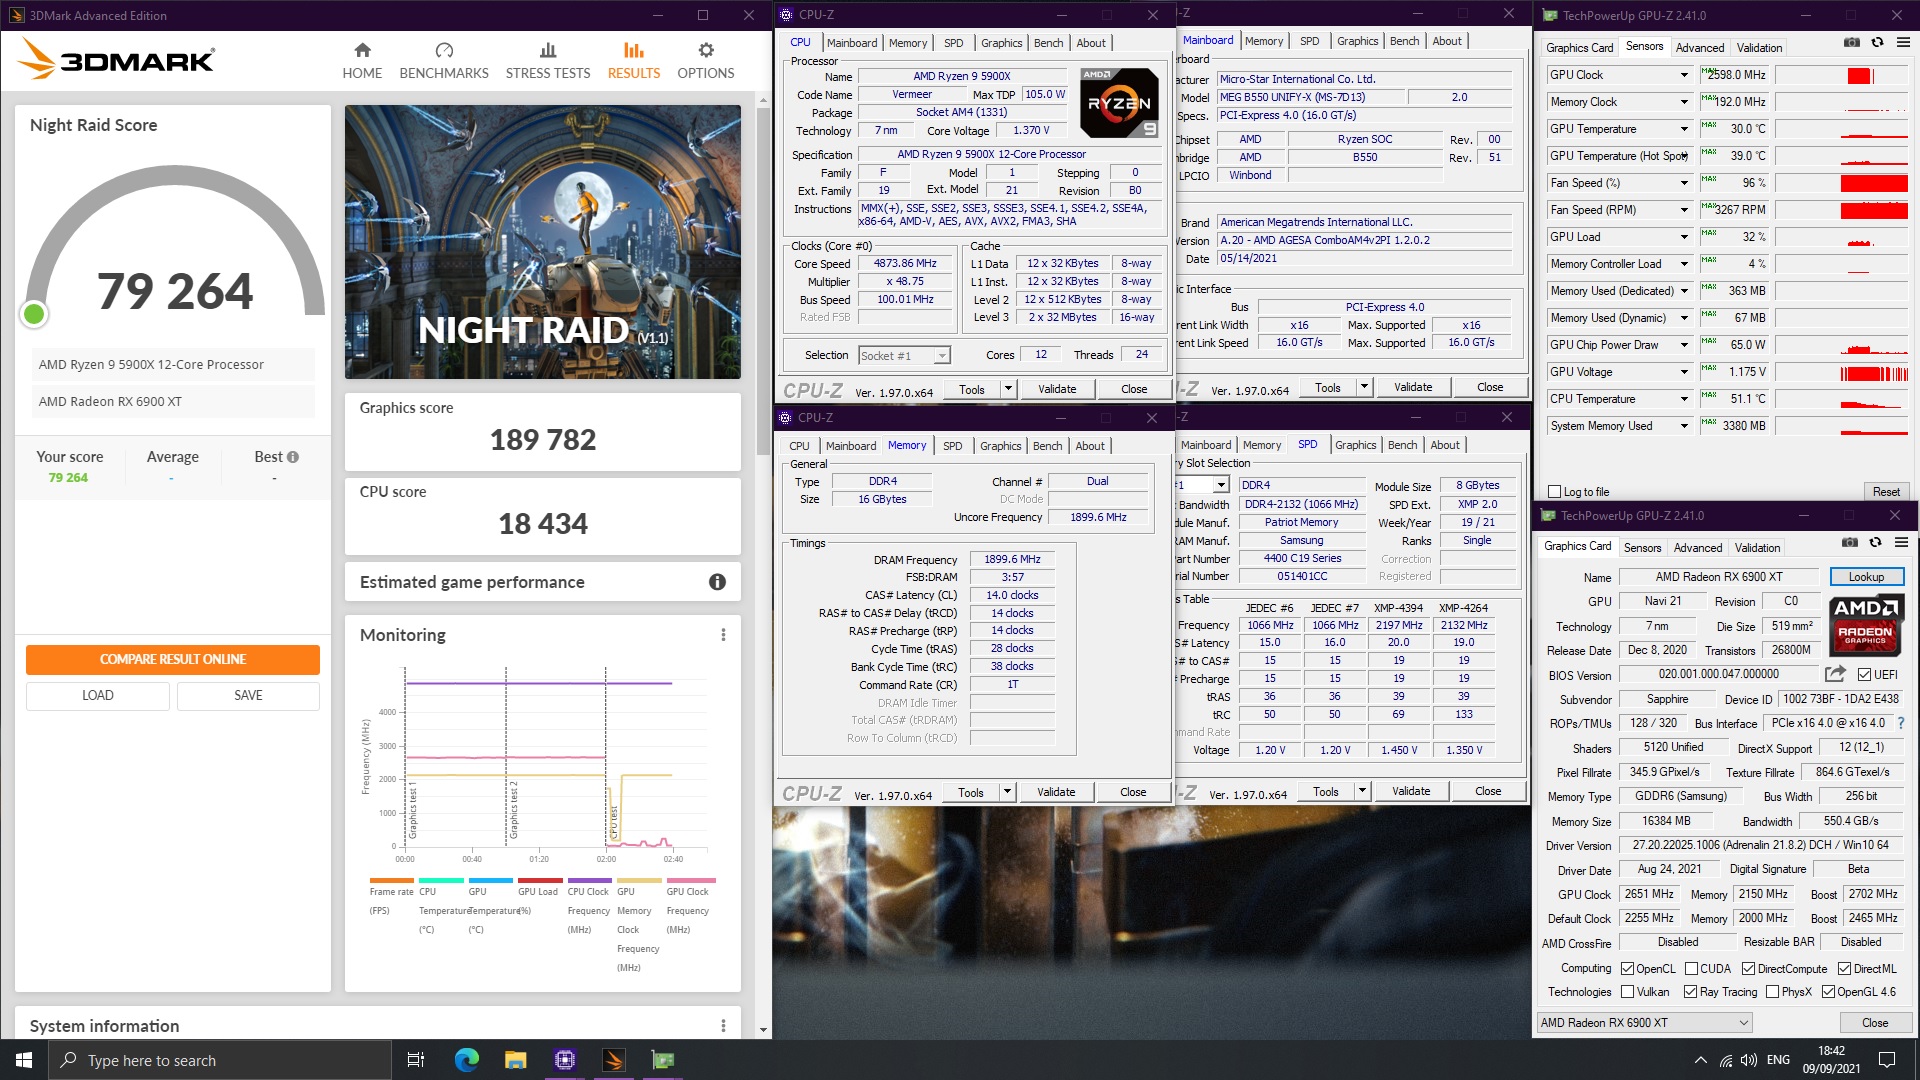Click the Night Raid benchmark thumbnail
Image resolution: width=1920 pixels, height=1080 pixels.
[543, 242]
